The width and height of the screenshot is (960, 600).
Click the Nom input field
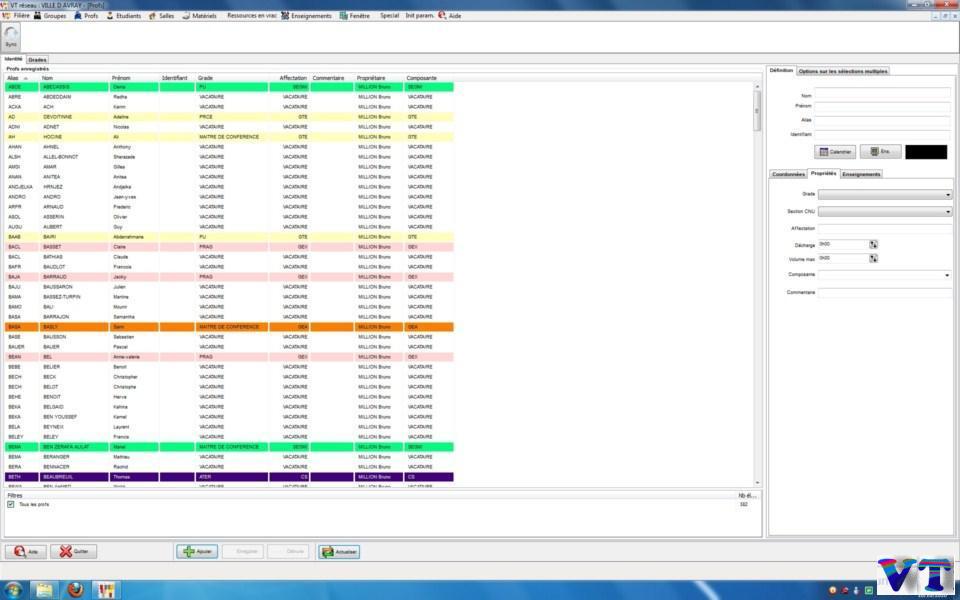(x=882, y=95)
